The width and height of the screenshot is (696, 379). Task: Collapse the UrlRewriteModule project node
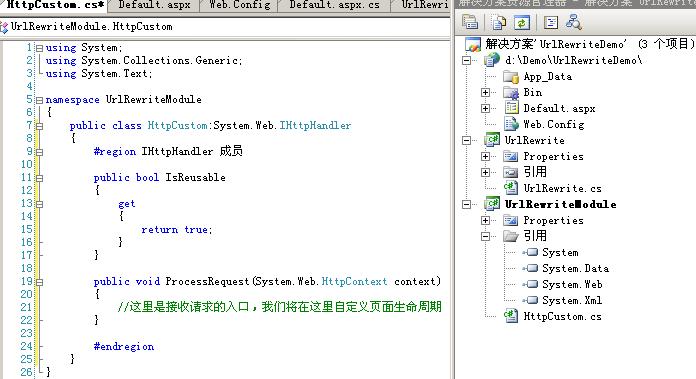click(467, 204)
